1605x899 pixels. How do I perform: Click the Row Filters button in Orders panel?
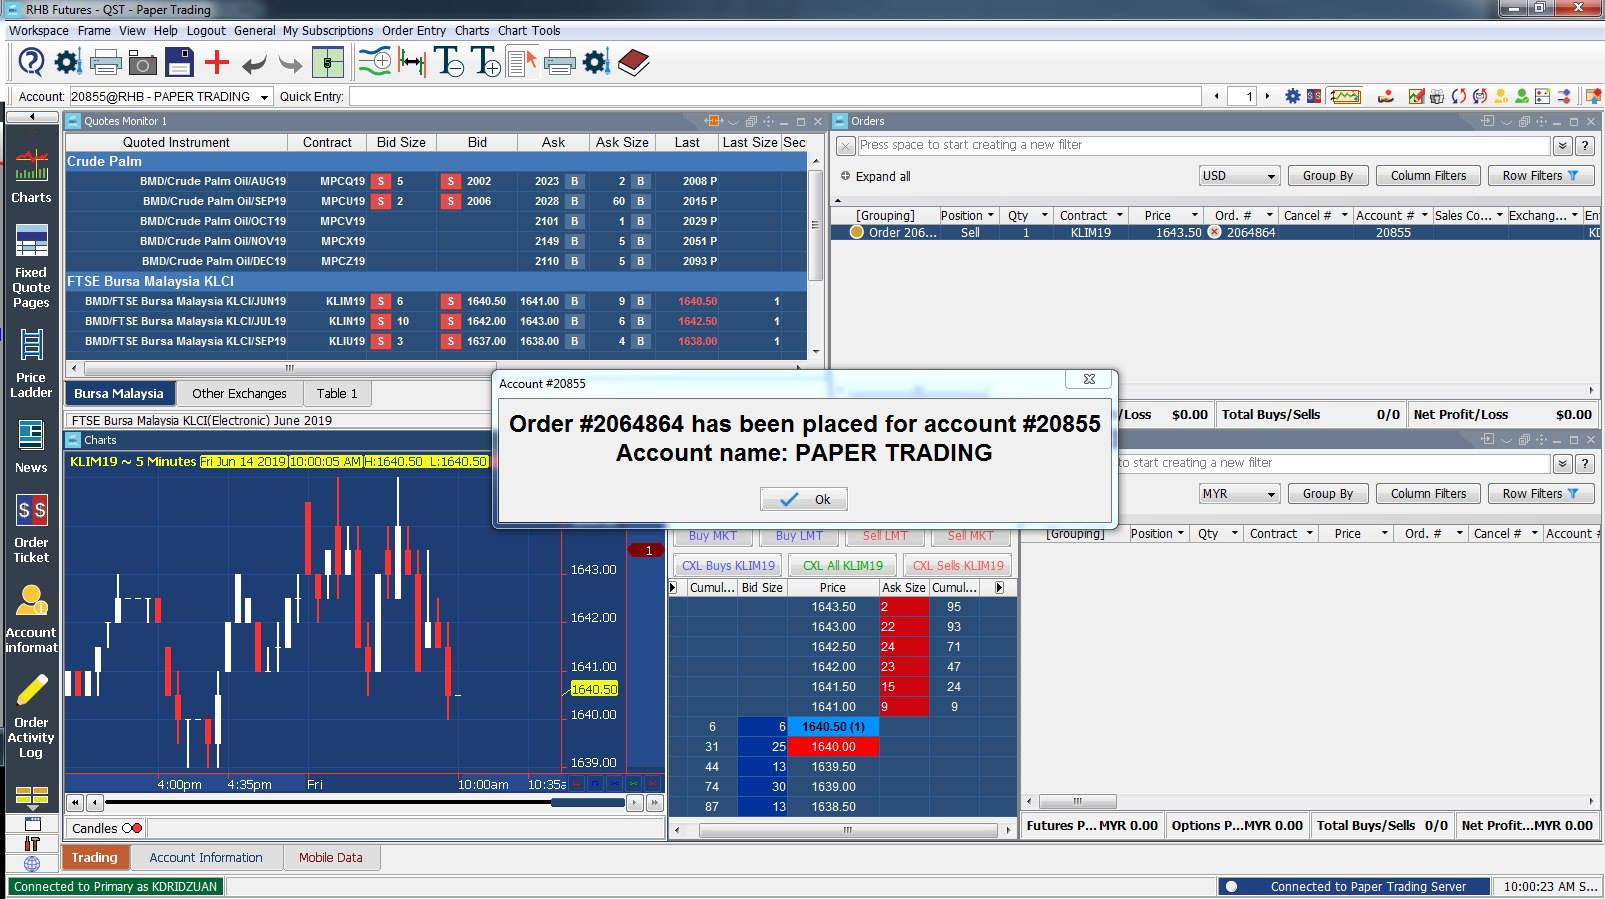(x=1540, y=175)
